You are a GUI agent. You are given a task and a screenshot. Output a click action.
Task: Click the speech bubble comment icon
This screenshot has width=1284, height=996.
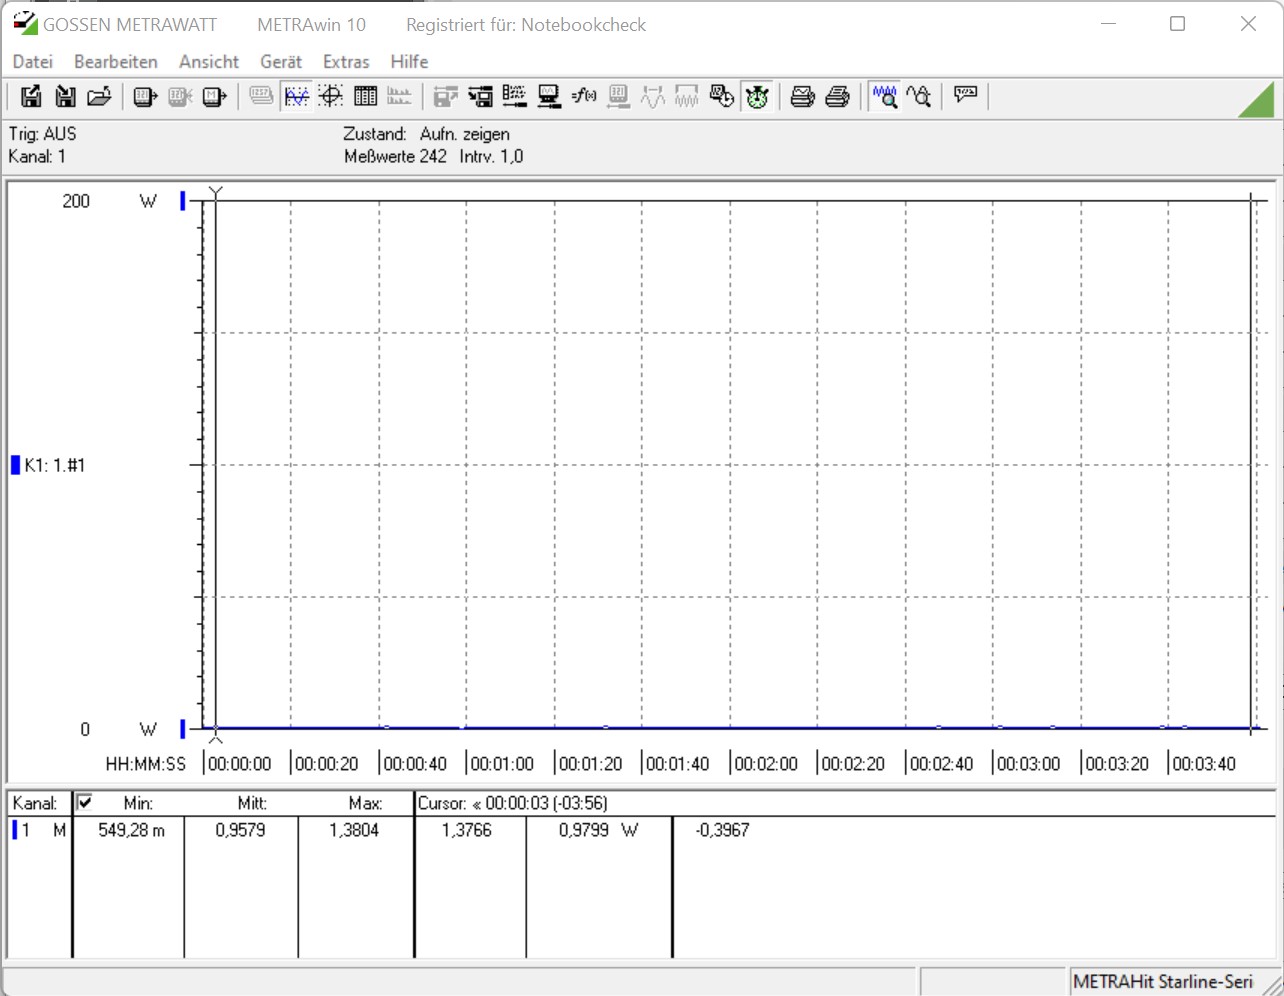966,96
